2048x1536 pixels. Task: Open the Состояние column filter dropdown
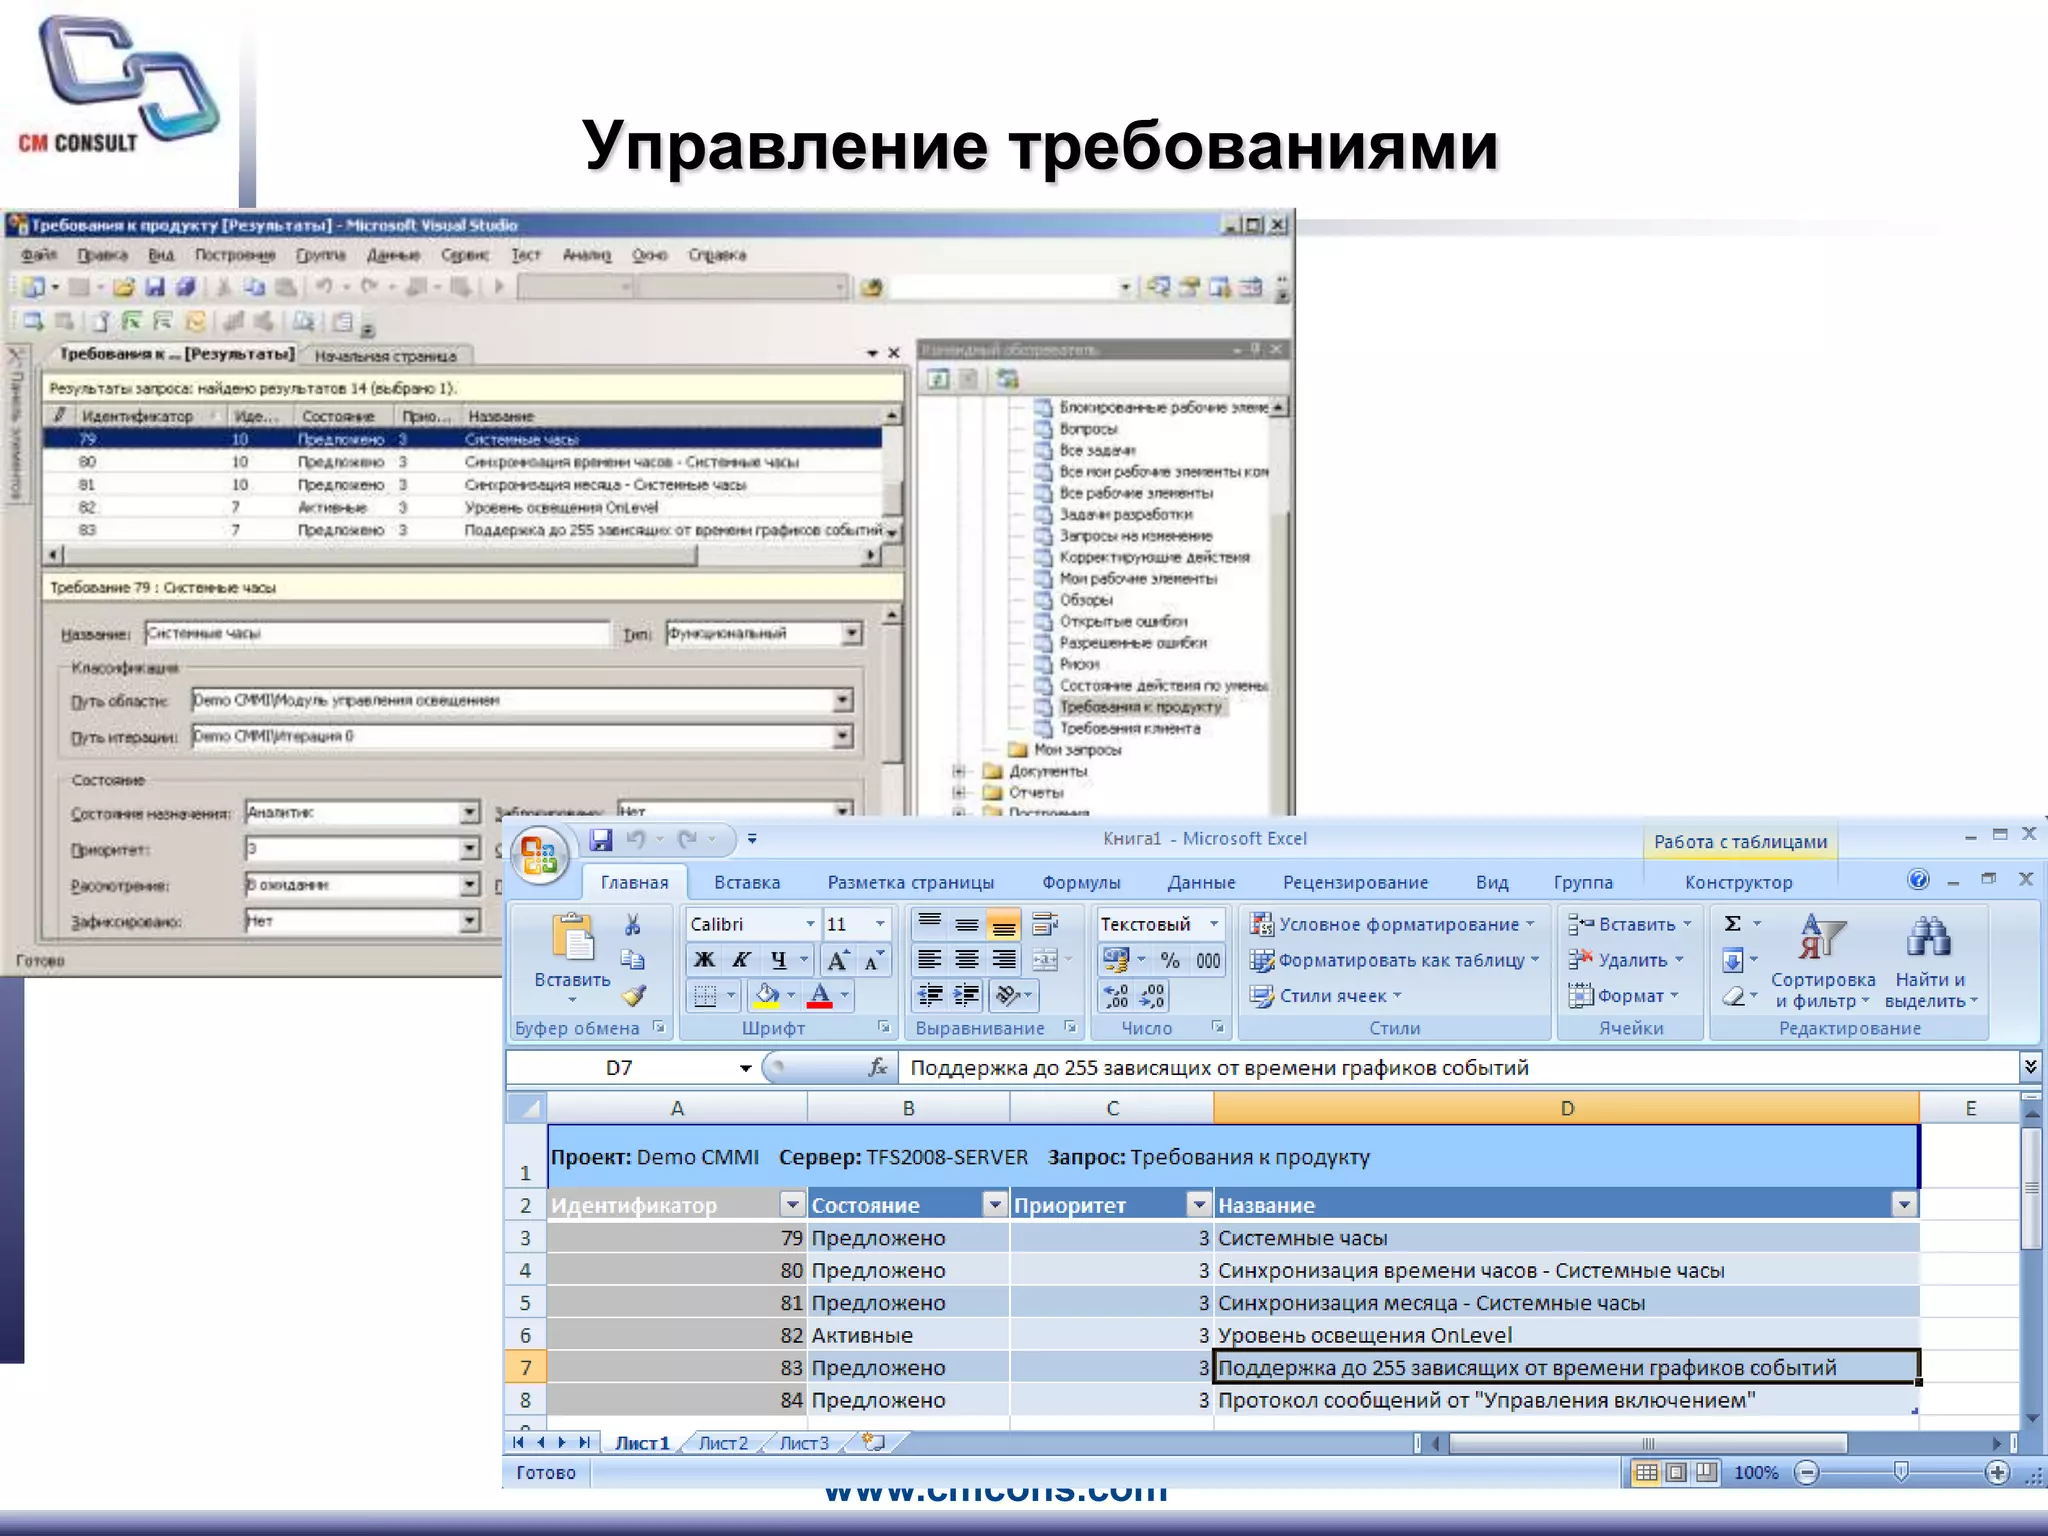click(994, 1205)
